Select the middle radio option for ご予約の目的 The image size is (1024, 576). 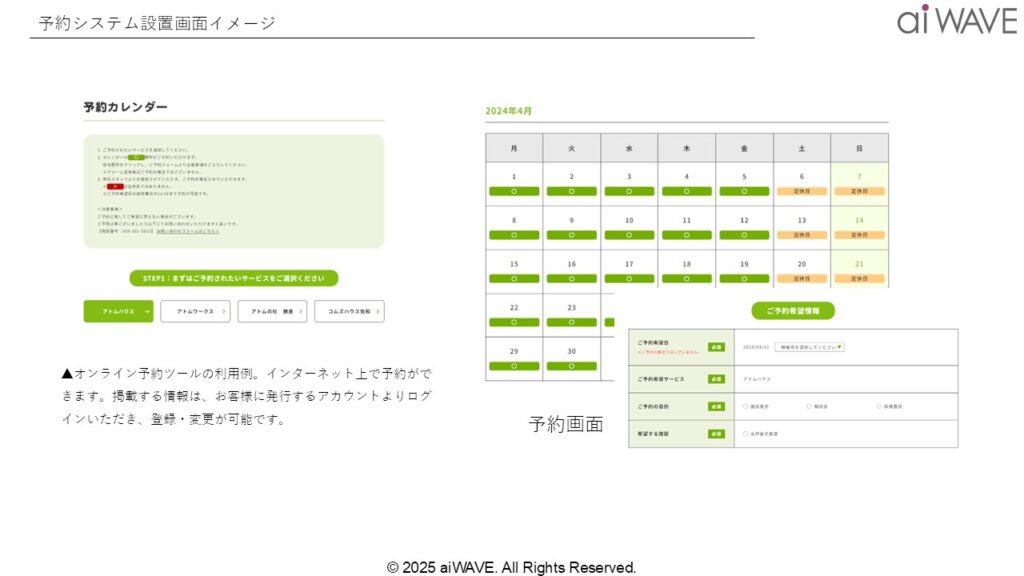click(809, 407)
